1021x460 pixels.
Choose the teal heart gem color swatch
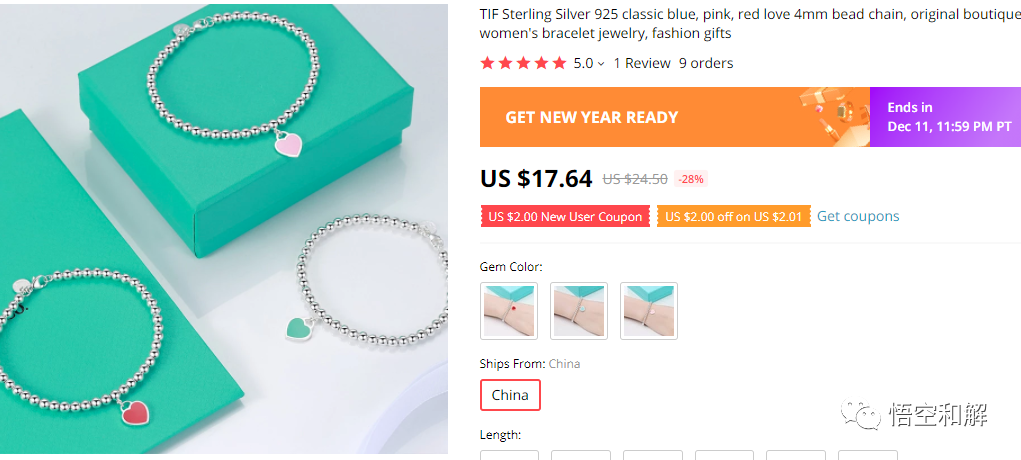579,310
